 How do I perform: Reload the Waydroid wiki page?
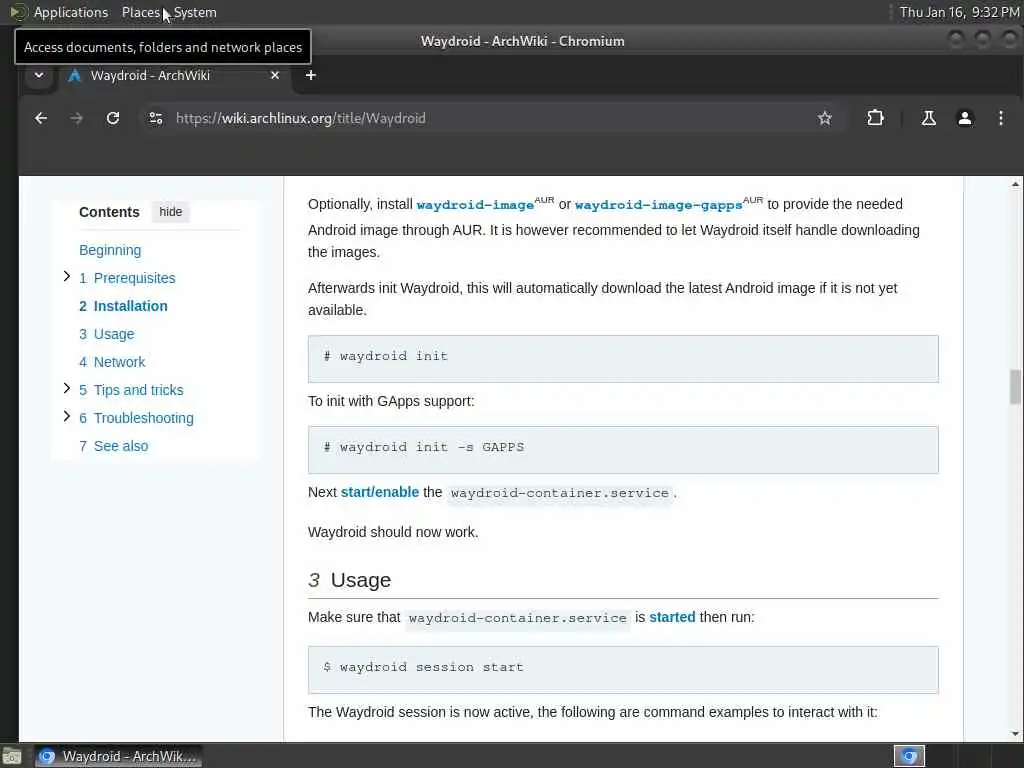click(113, 118)
